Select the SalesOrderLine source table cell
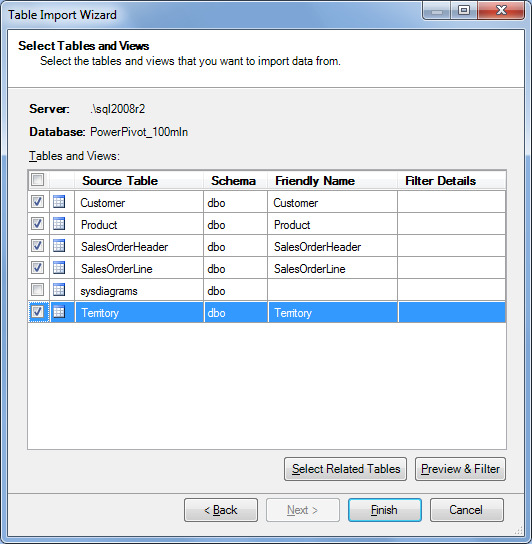532x544 pixels. pos(139,267)
